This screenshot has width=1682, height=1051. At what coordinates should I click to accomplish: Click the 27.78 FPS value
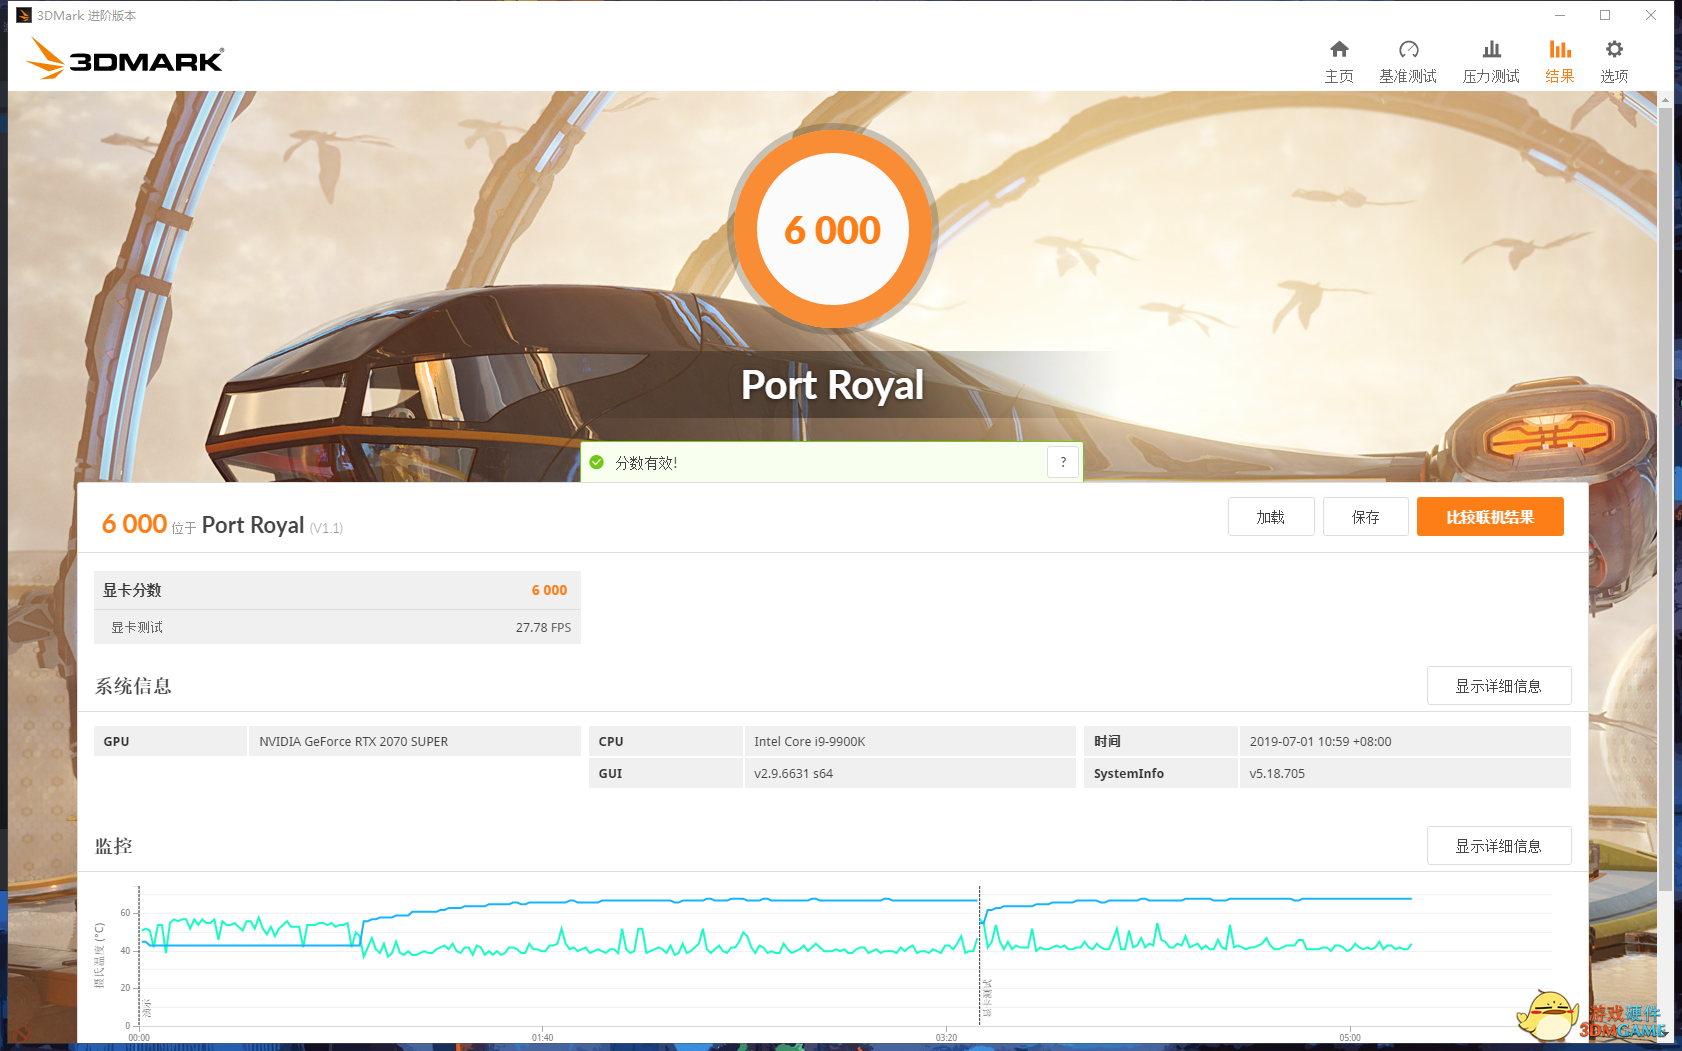543,628
